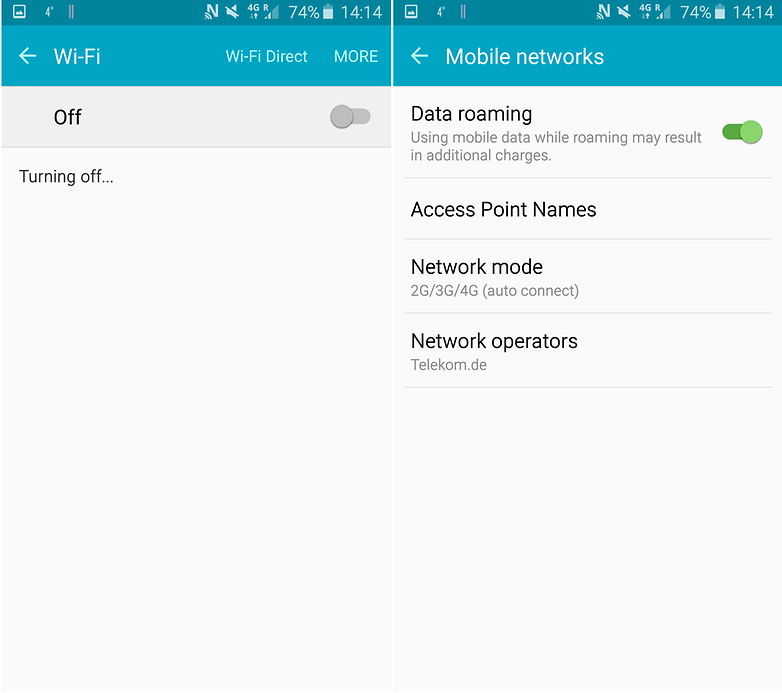
Task: Tap the NFC icon in left status bar
Action: pyautogui.click(x=211, y=11)
